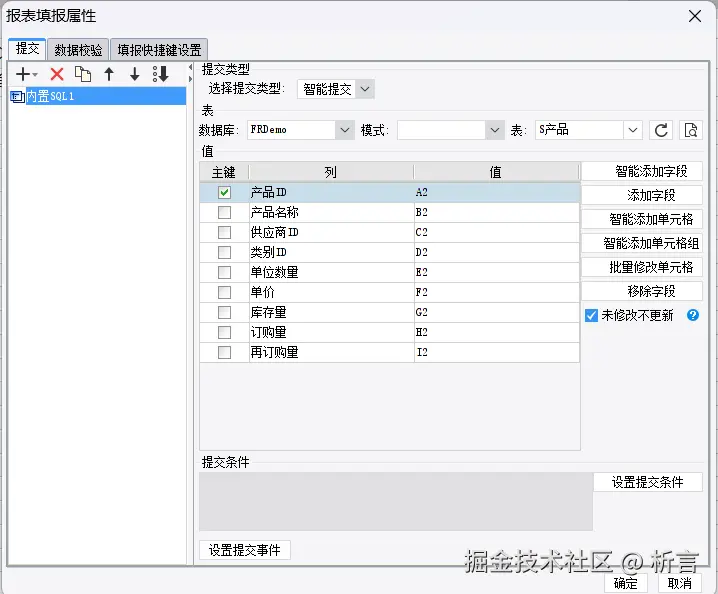Check the primary key box for 再订购量
Image resolution: width=718 pixels, height=594 pixels.
224,352
